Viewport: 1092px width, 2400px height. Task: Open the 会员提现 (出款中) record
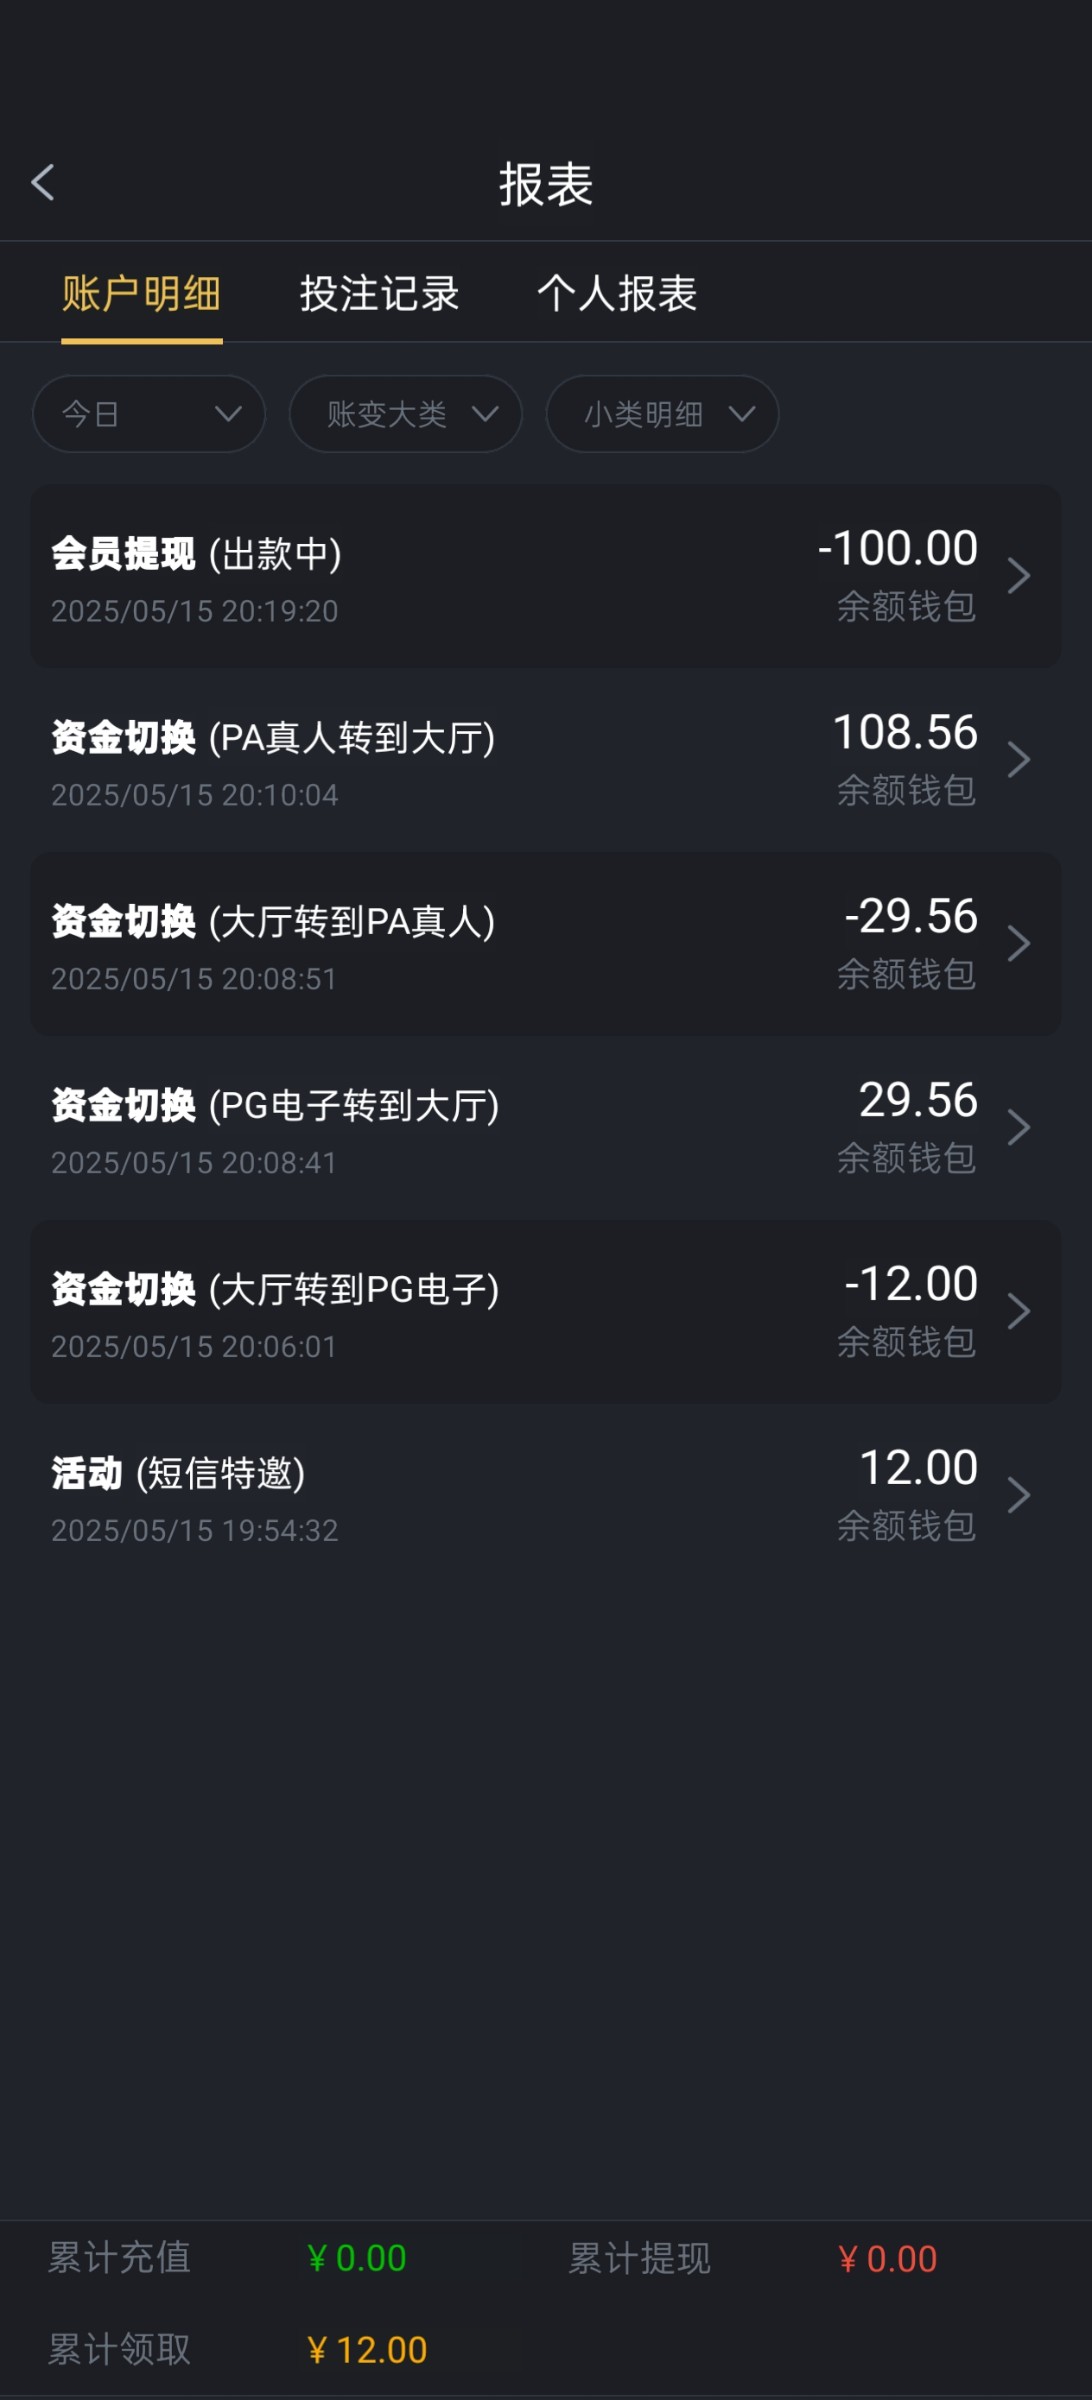[400, 577]
